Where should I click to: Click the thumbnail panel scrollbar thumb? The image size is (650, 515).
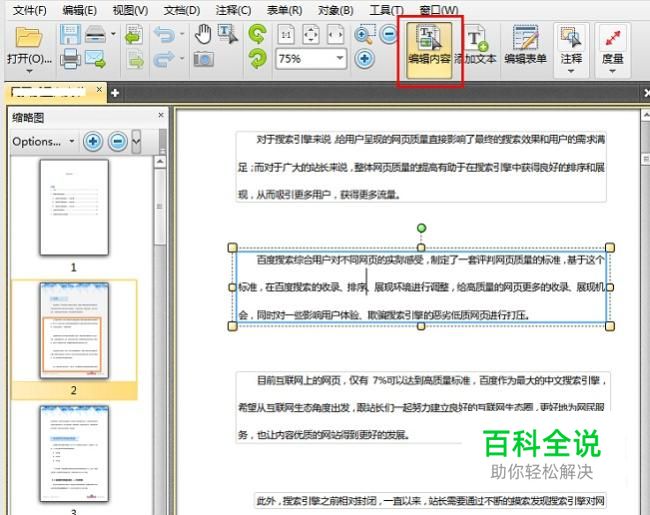click(160, 206)
